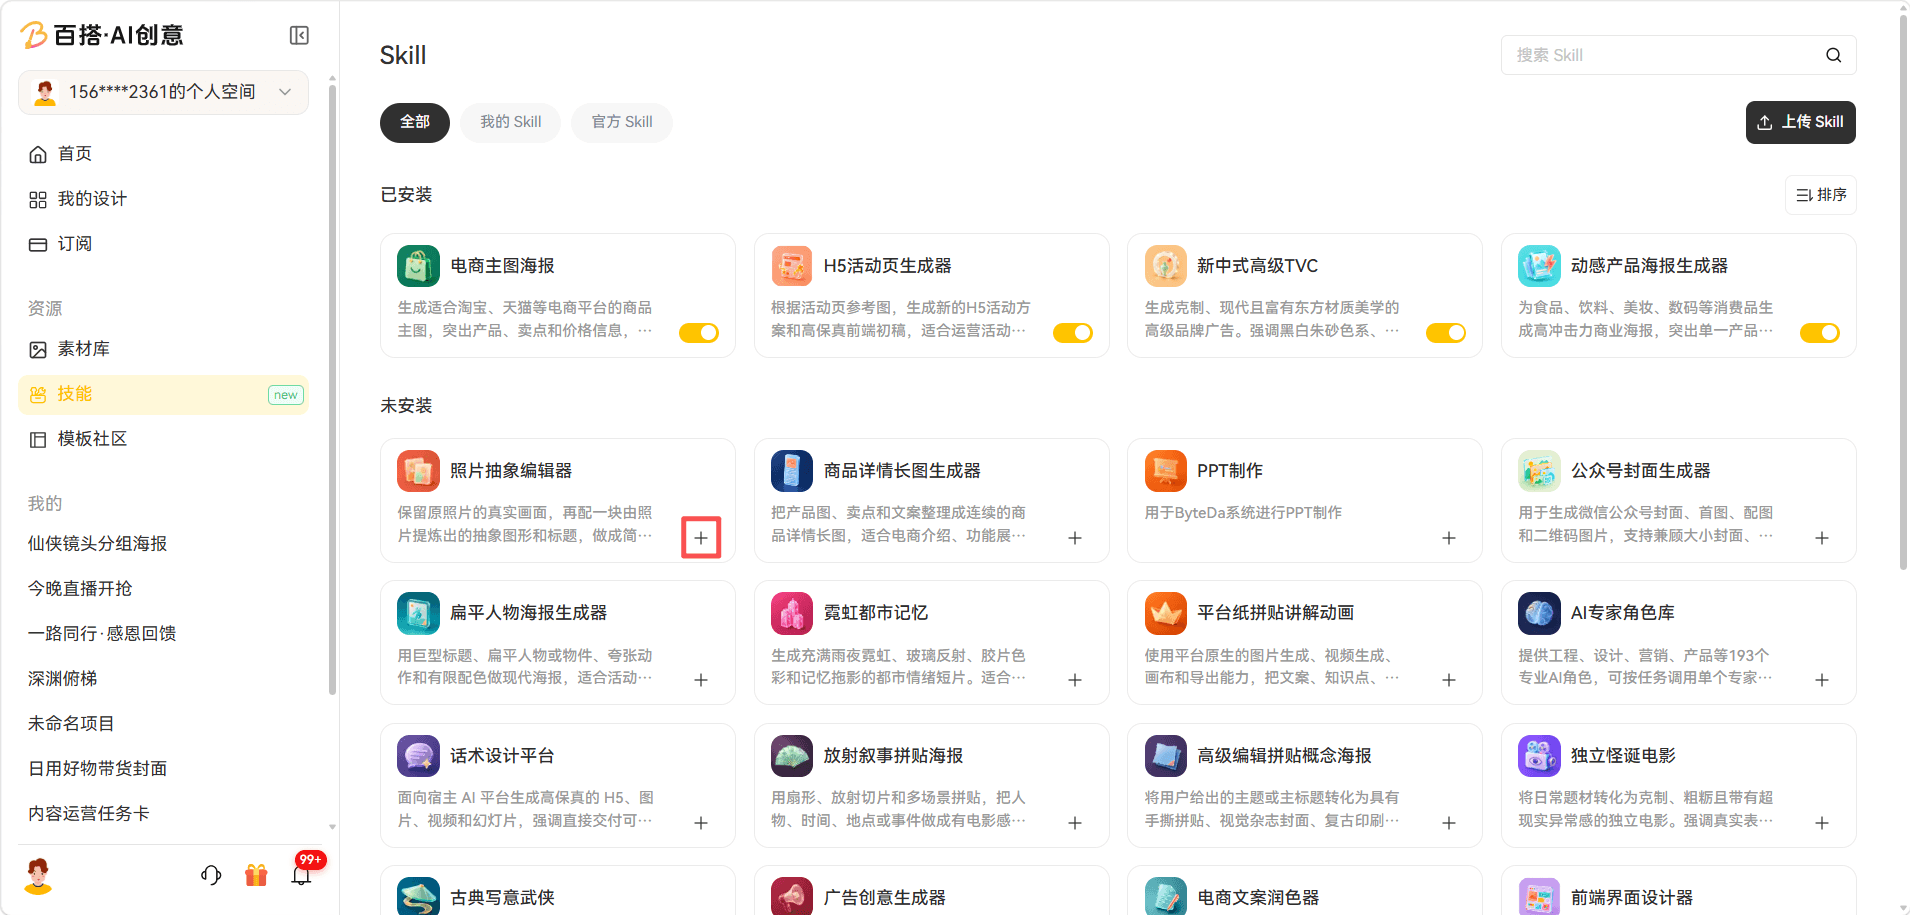Expand the 156****2361的个人空间 workspace dropdown
This screenshot has width=1910, height=915.
point(163,92)
